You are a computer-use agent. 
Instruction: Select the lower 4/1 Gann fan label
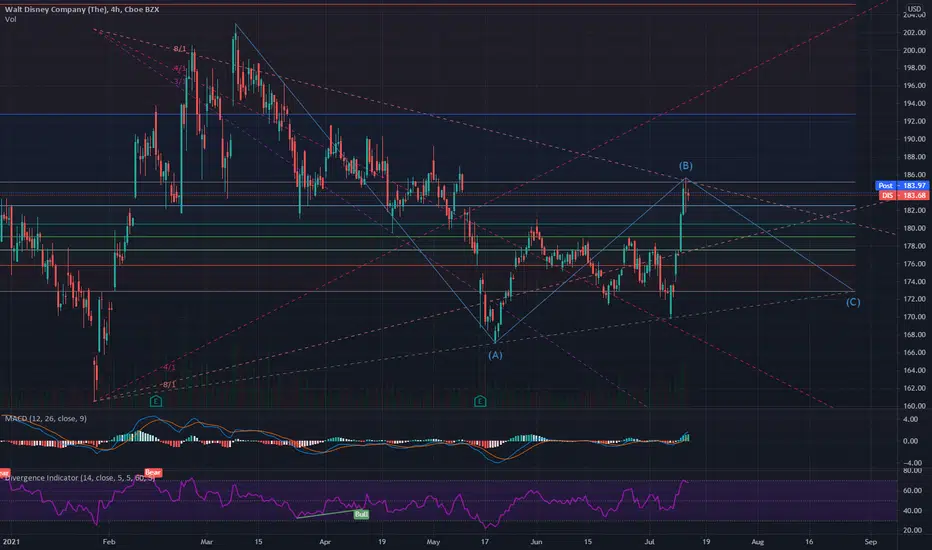(x=169, y=367)
